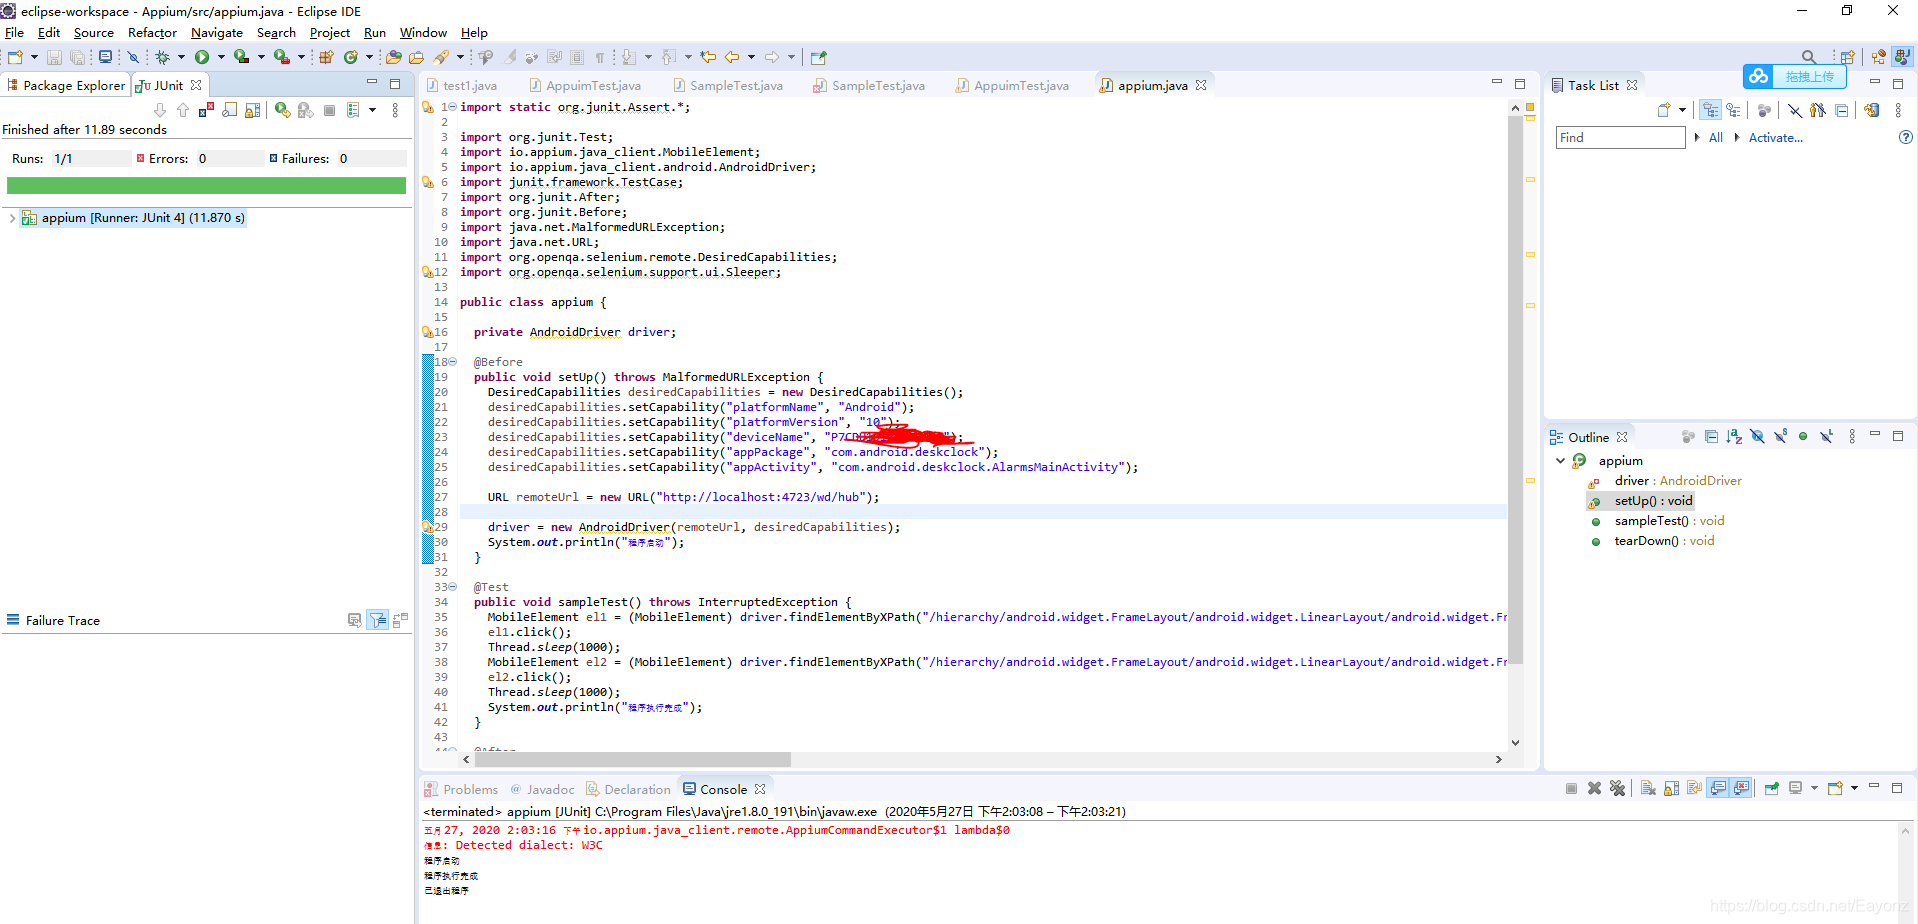Screen dimensions: 1918x924
Task: Toggle Scheduled presentation in Task List
Action: (1733, 110)
